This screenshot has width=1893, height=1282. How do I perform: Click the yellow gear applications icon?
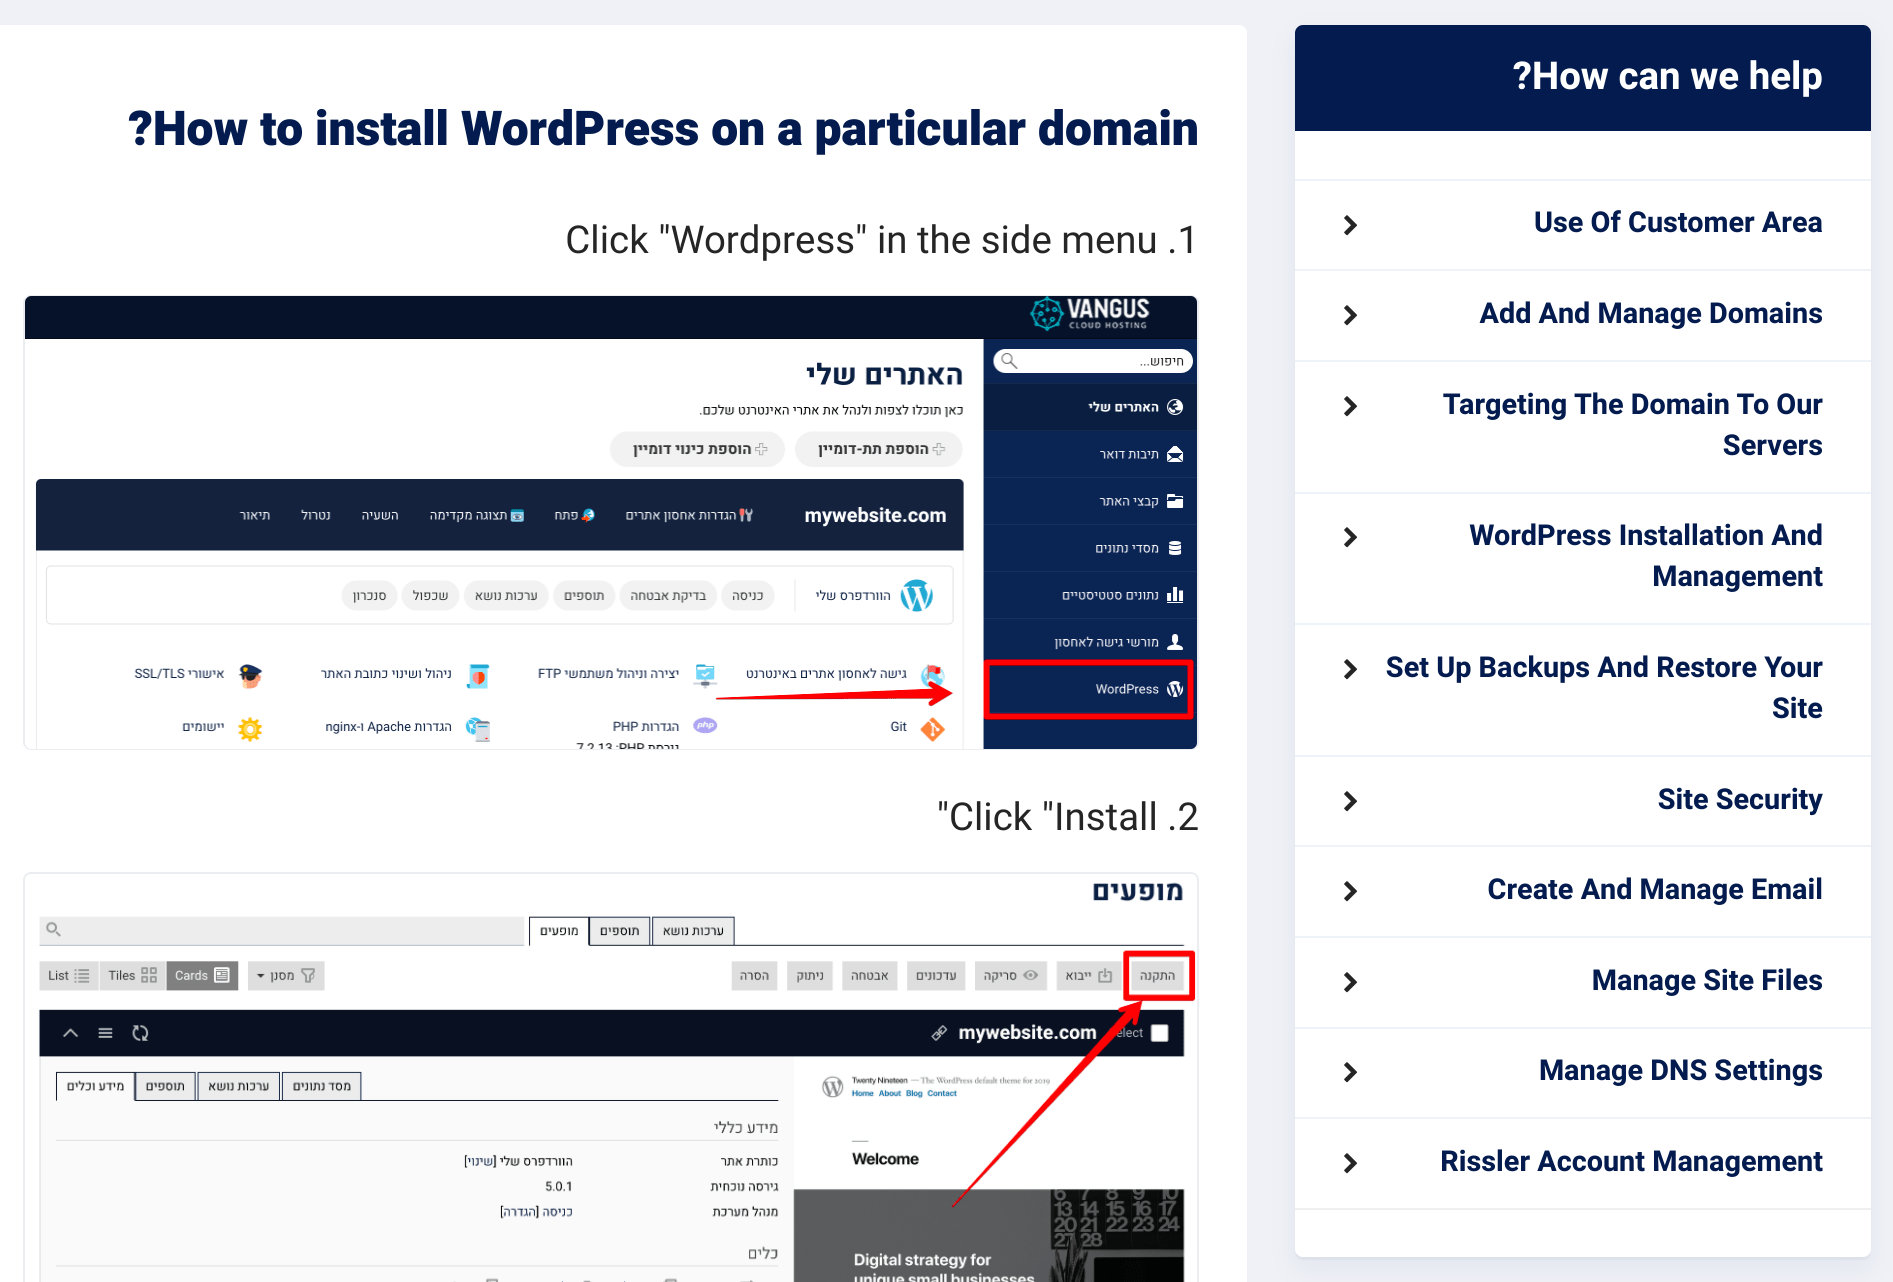pos(250,729)
